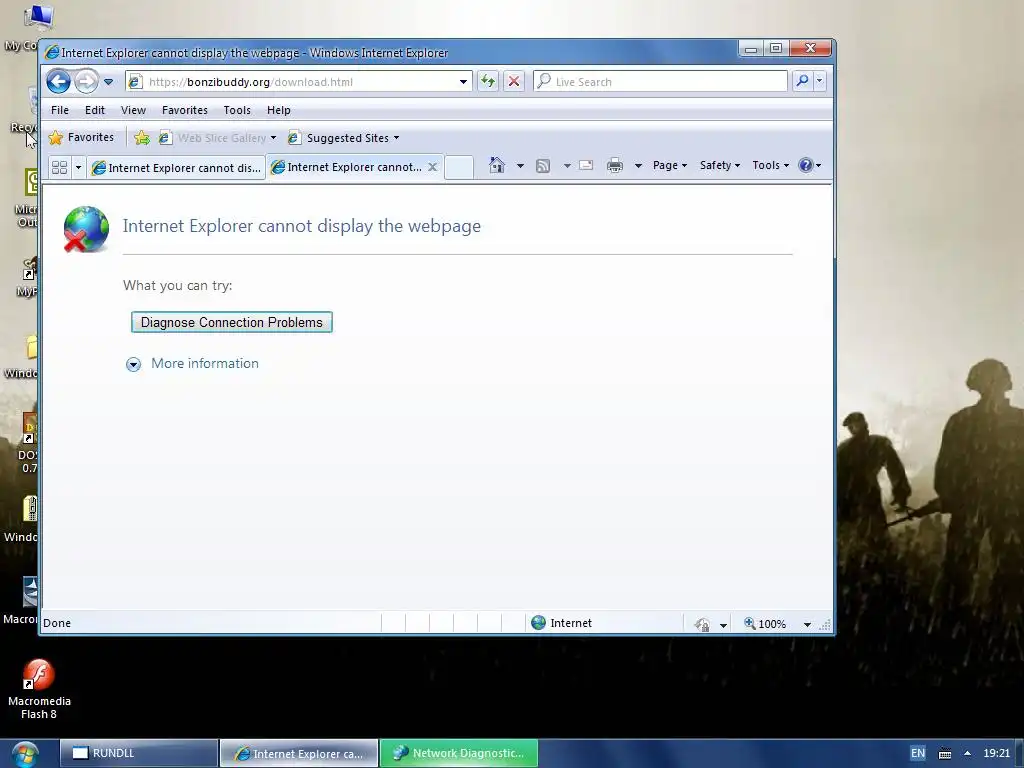Expand the Home button dropdown arrow

520,166
